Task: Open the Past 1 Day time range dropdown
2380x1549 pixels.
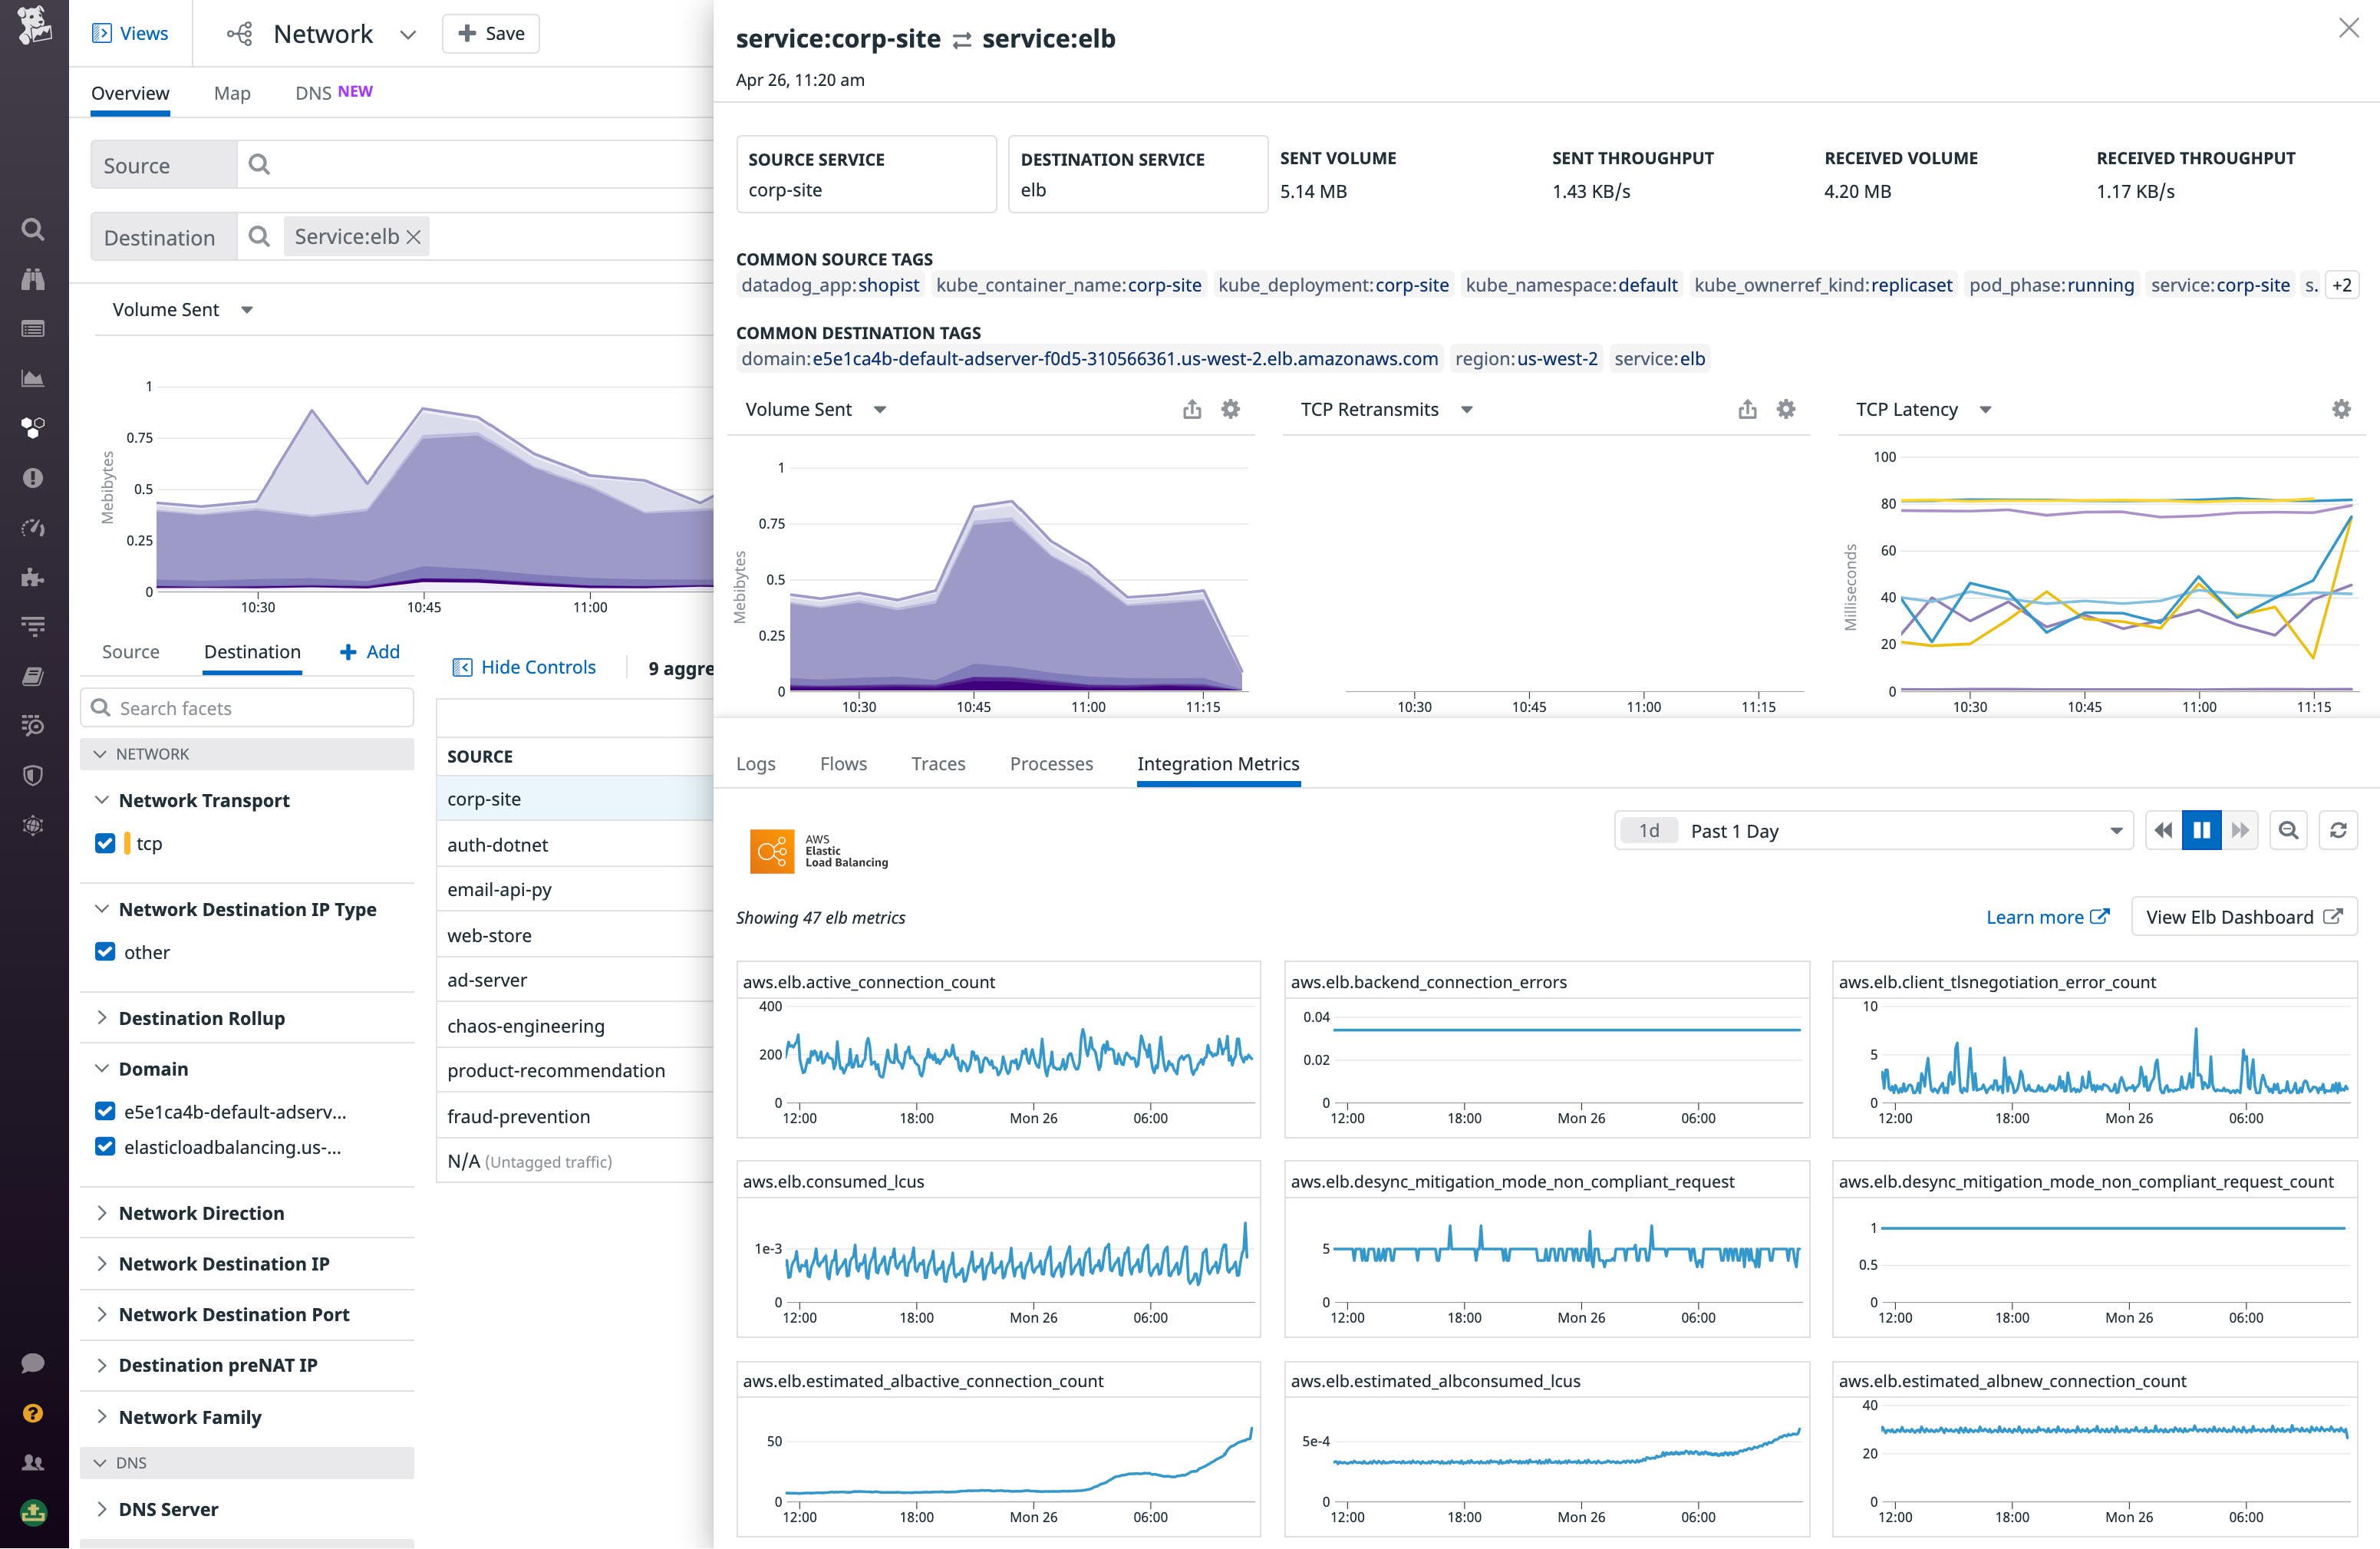Action: (x=1875, y=830)
